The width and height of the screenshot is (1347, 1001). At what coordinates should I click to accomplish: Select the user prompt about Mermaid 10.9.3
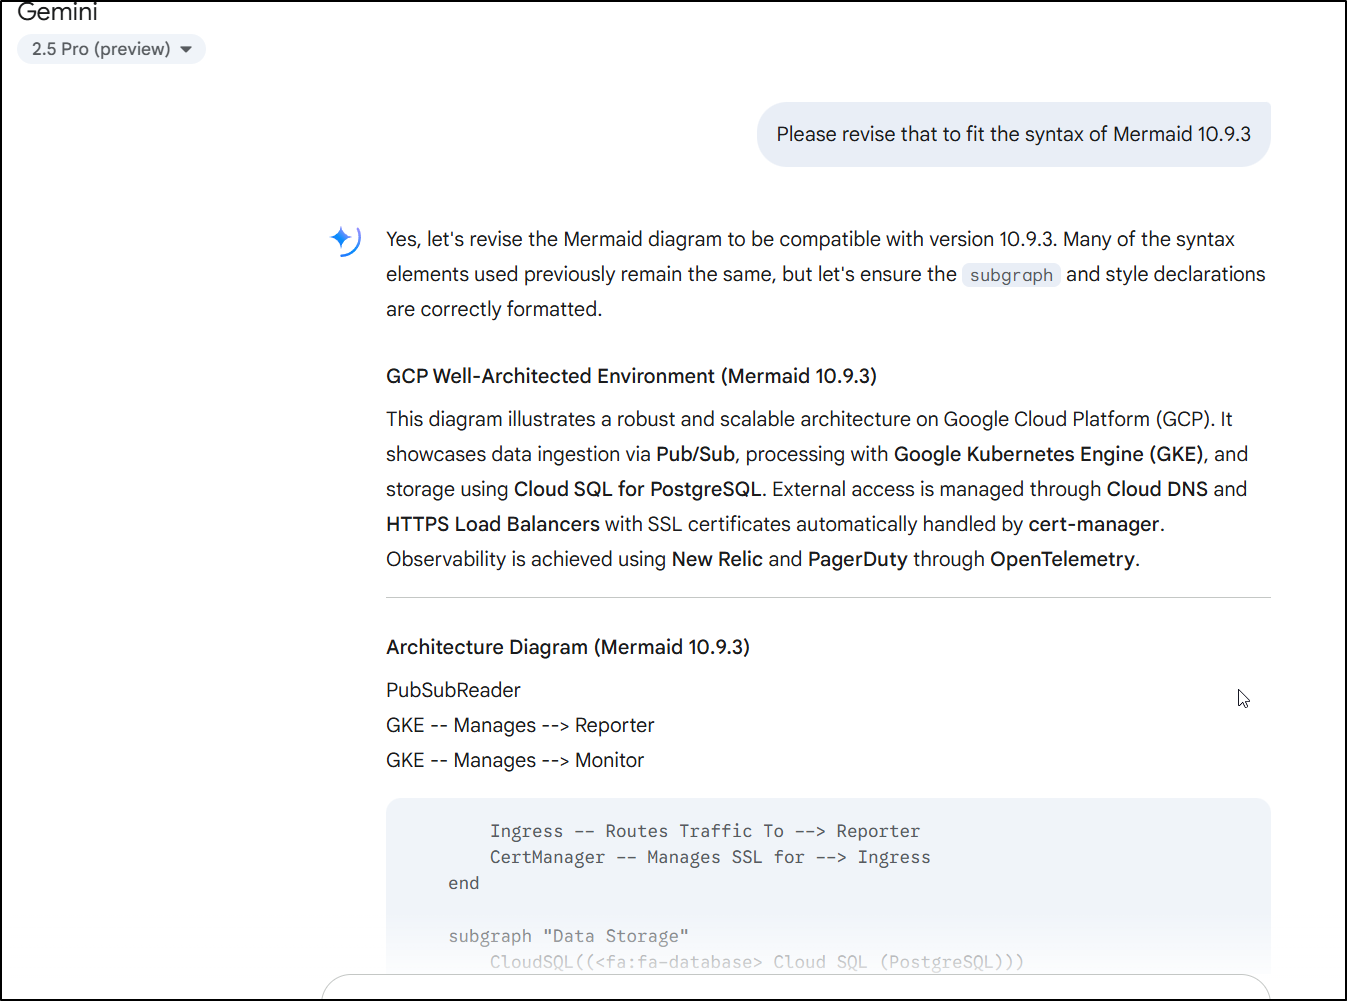tap(1013, 134)
